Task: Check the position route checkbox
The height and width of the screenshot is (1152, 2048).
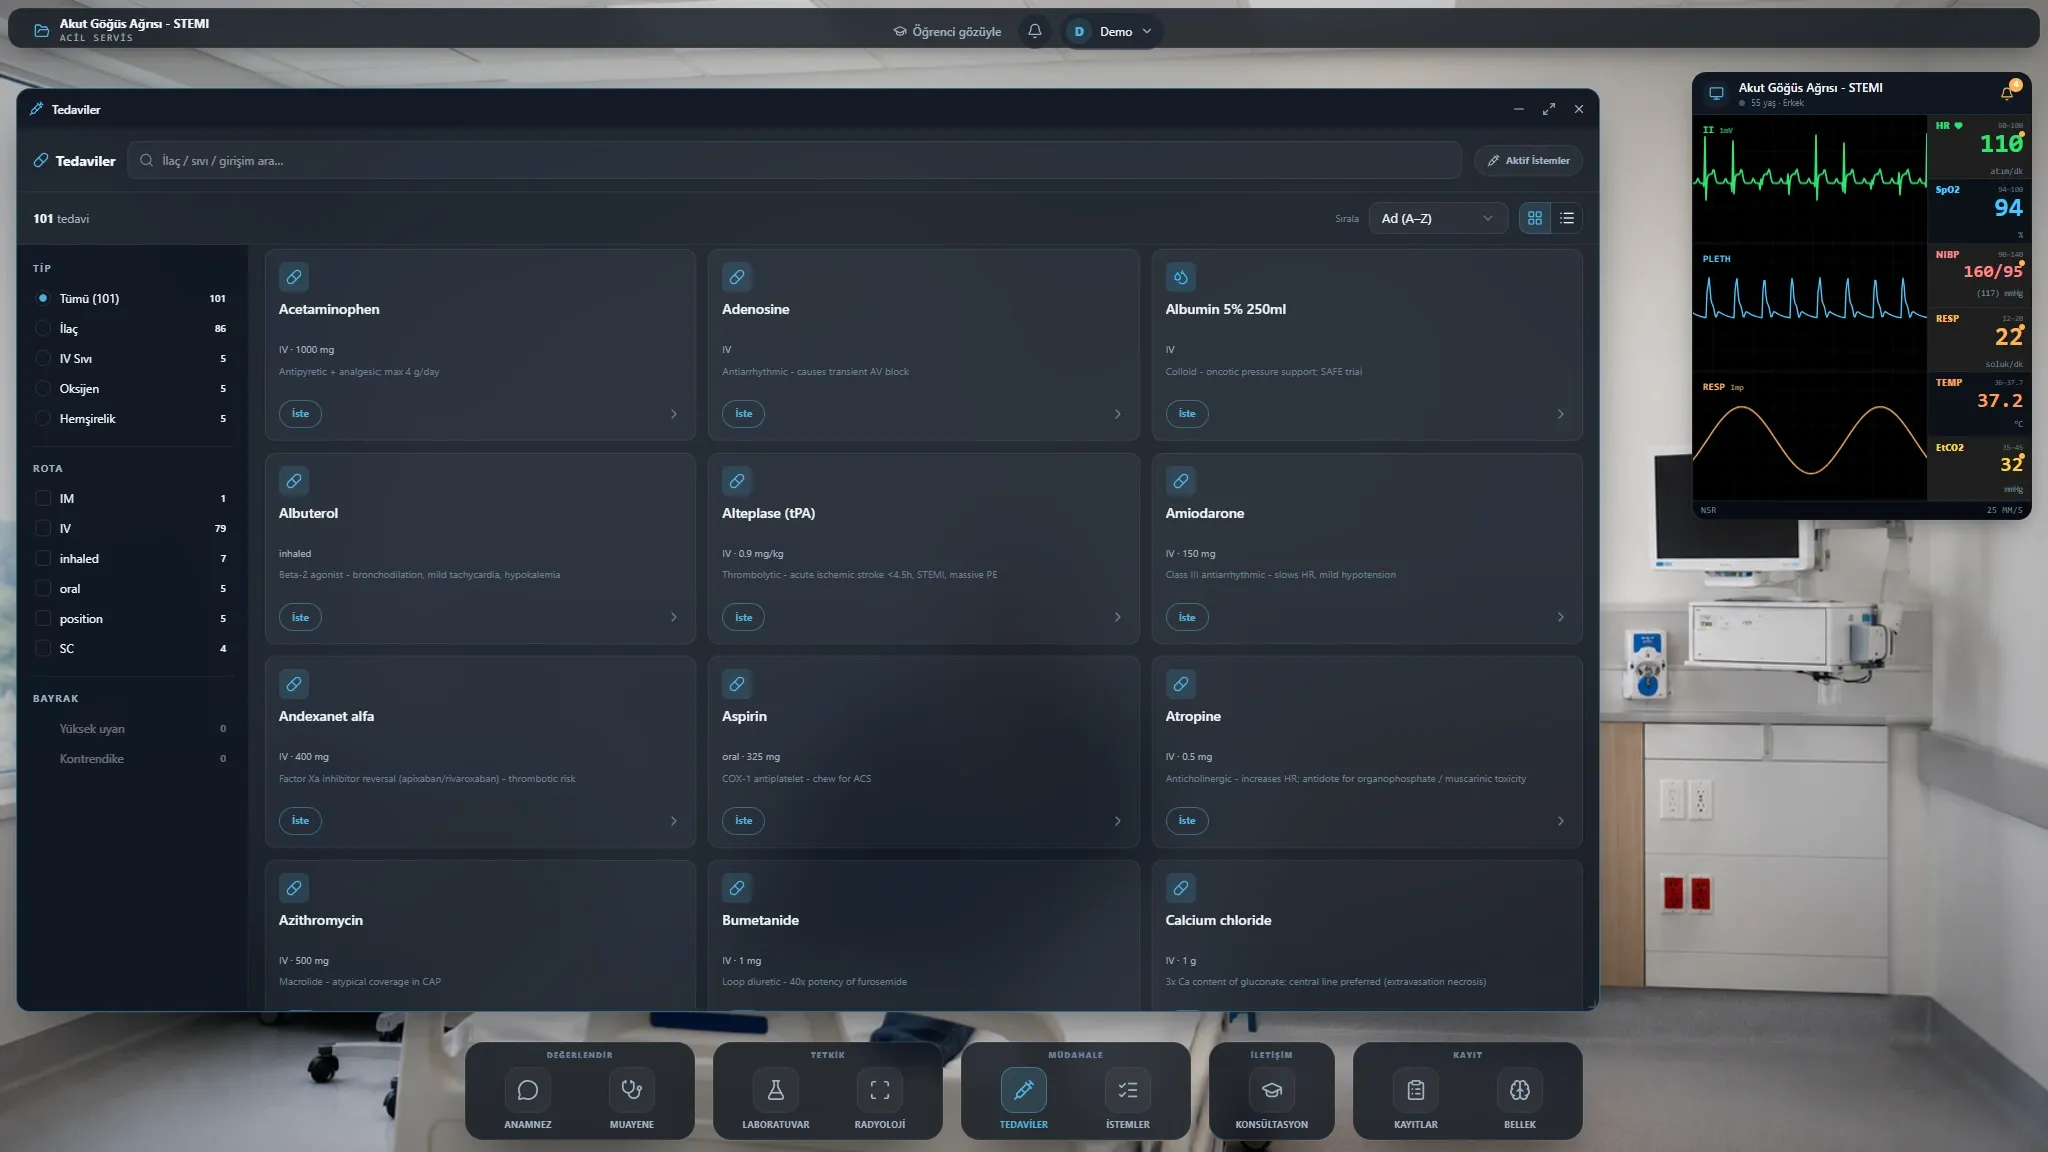Action: click(43, 618)
